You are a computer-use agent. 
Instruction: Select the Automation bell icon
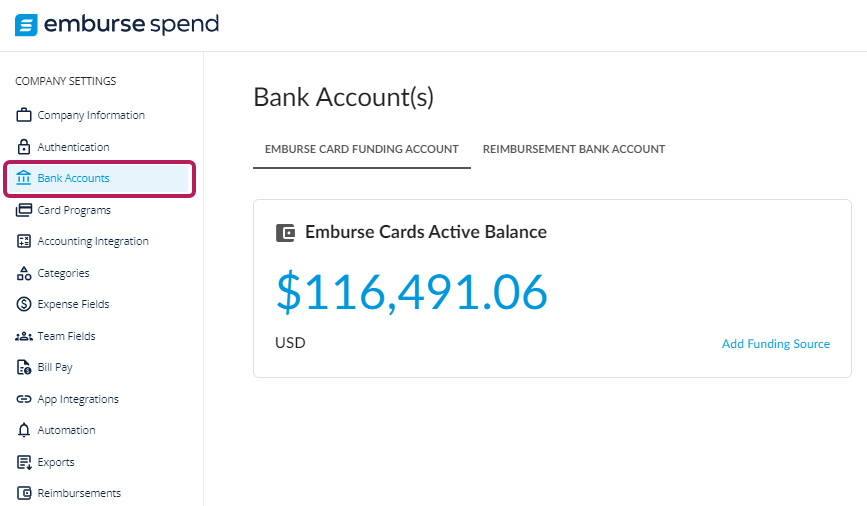(x=24, y=430)
